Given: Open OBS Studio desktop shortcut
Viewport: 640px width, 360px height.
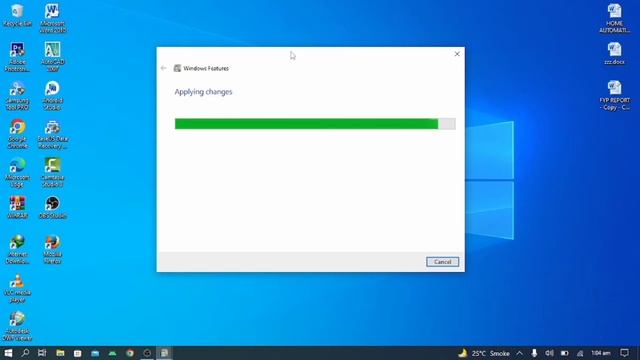Looking at the screenshot, I should 53,207.
